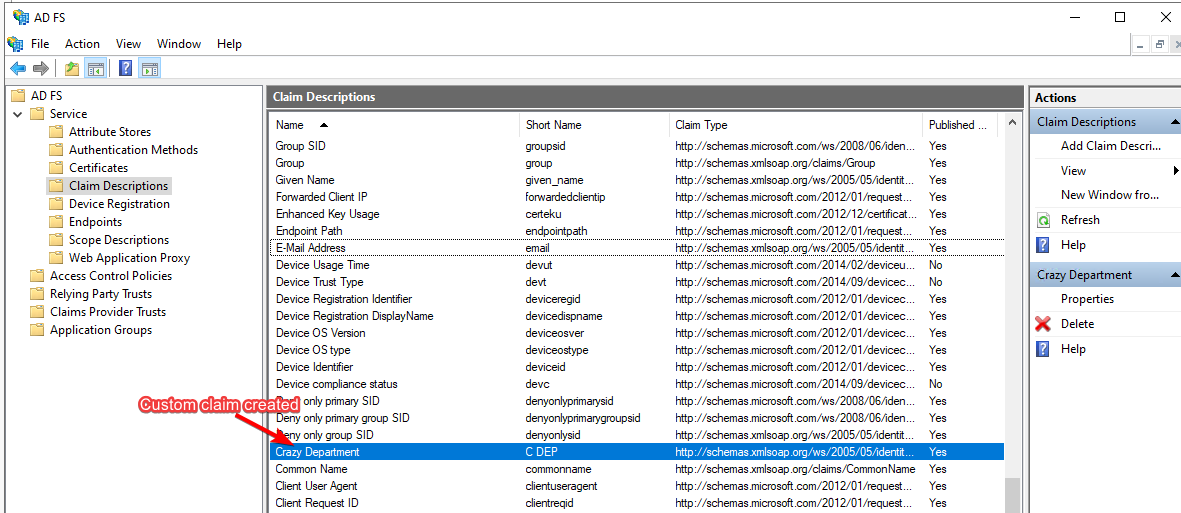Collapse the Claim Descriptions actions section

point(1174,122)
